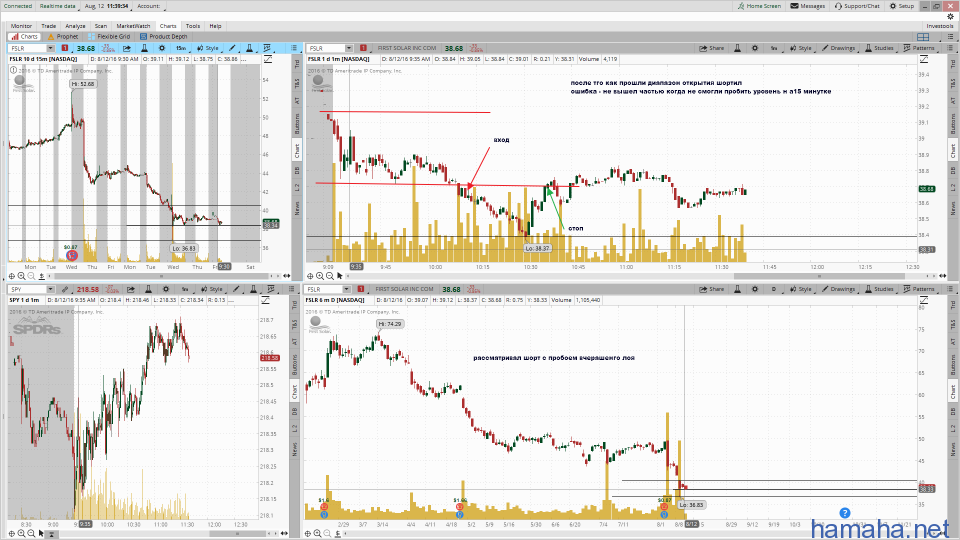The image size is (960, 540).
Task: Open drawing pencil tool in top-left chart
Action: [x=232, y=48]
